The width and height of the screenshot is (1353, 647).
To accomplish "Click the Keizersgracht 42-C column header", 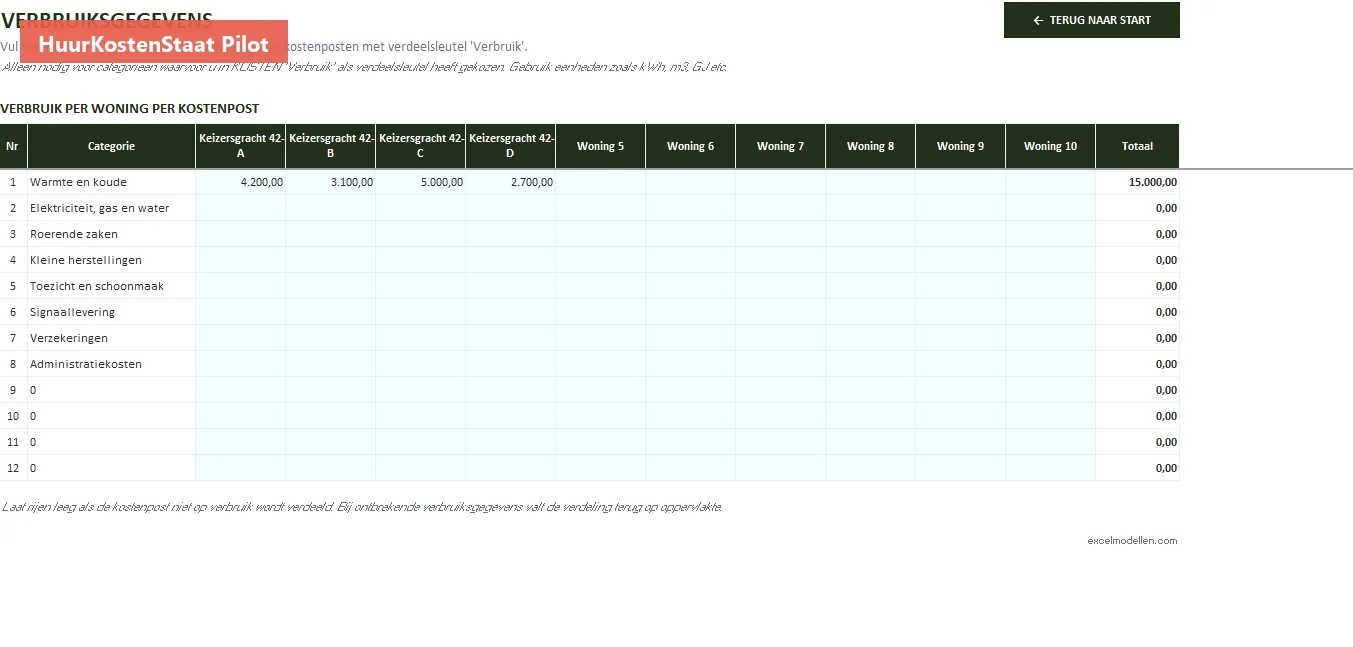I will pyautogui.click(x=421, y=146).
